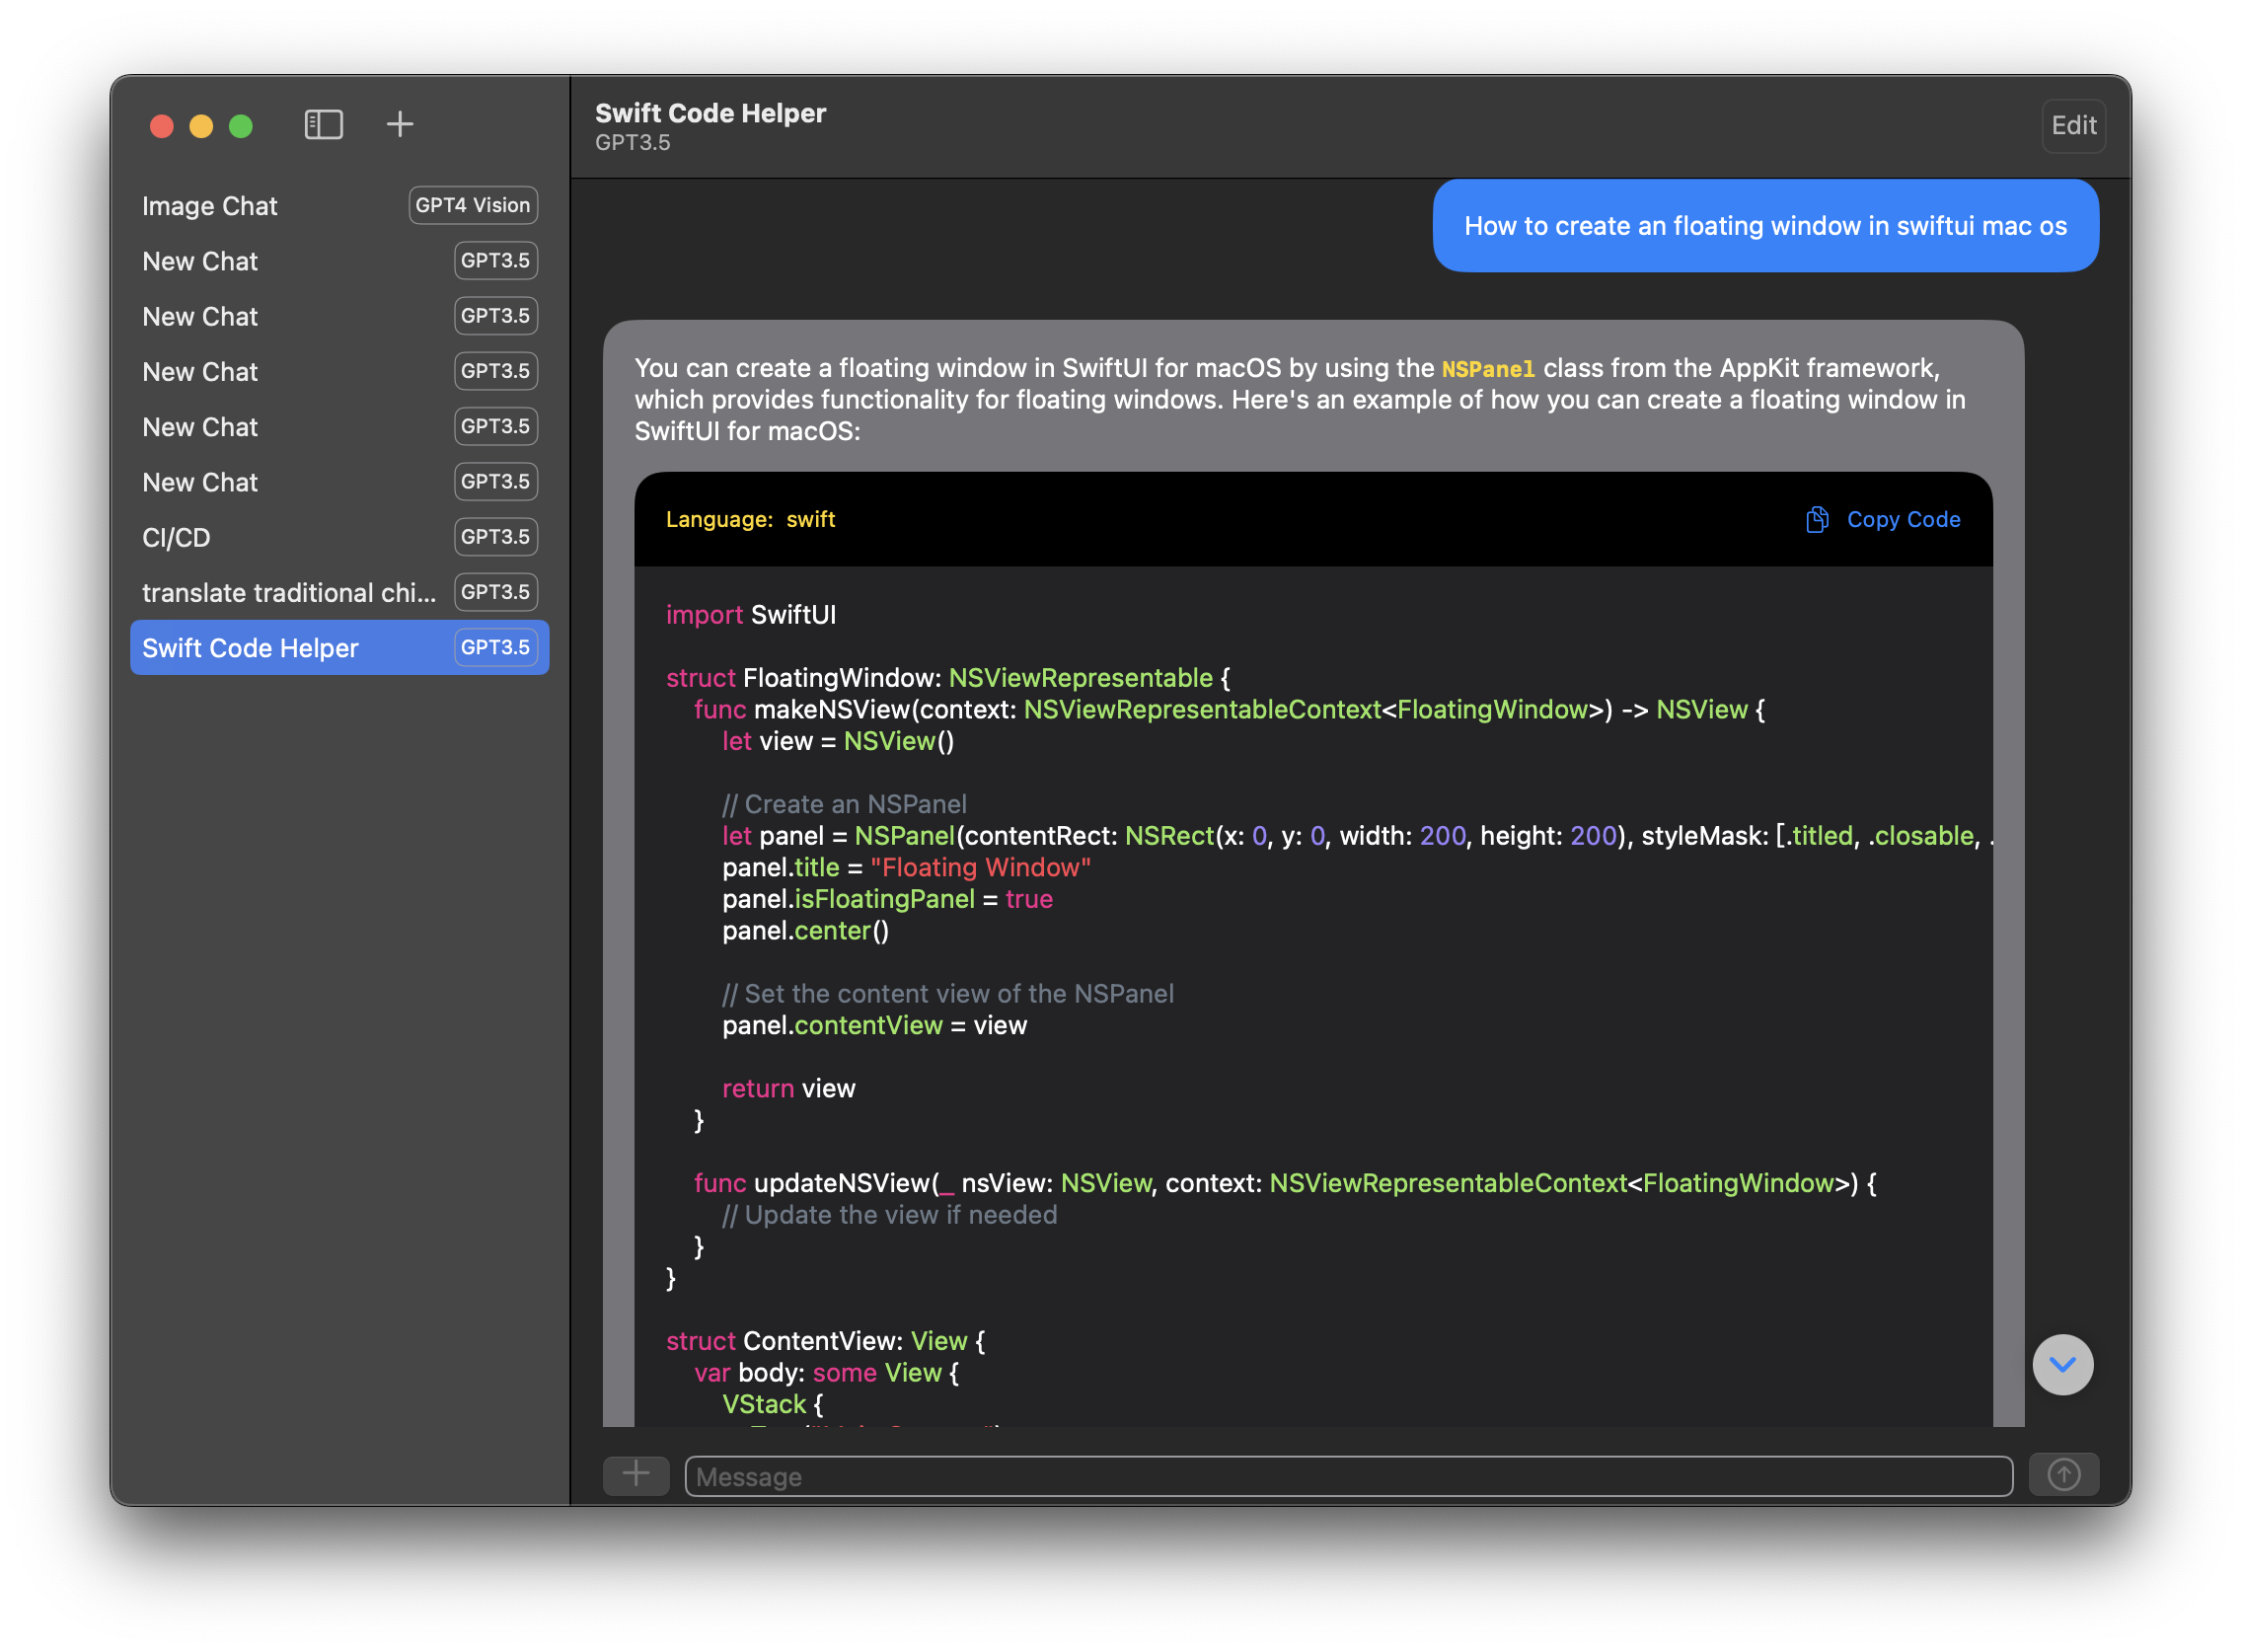Select the Swift Code Helper chat
The width and height of the screenshot is (2242, 1652).
point(339,647)
